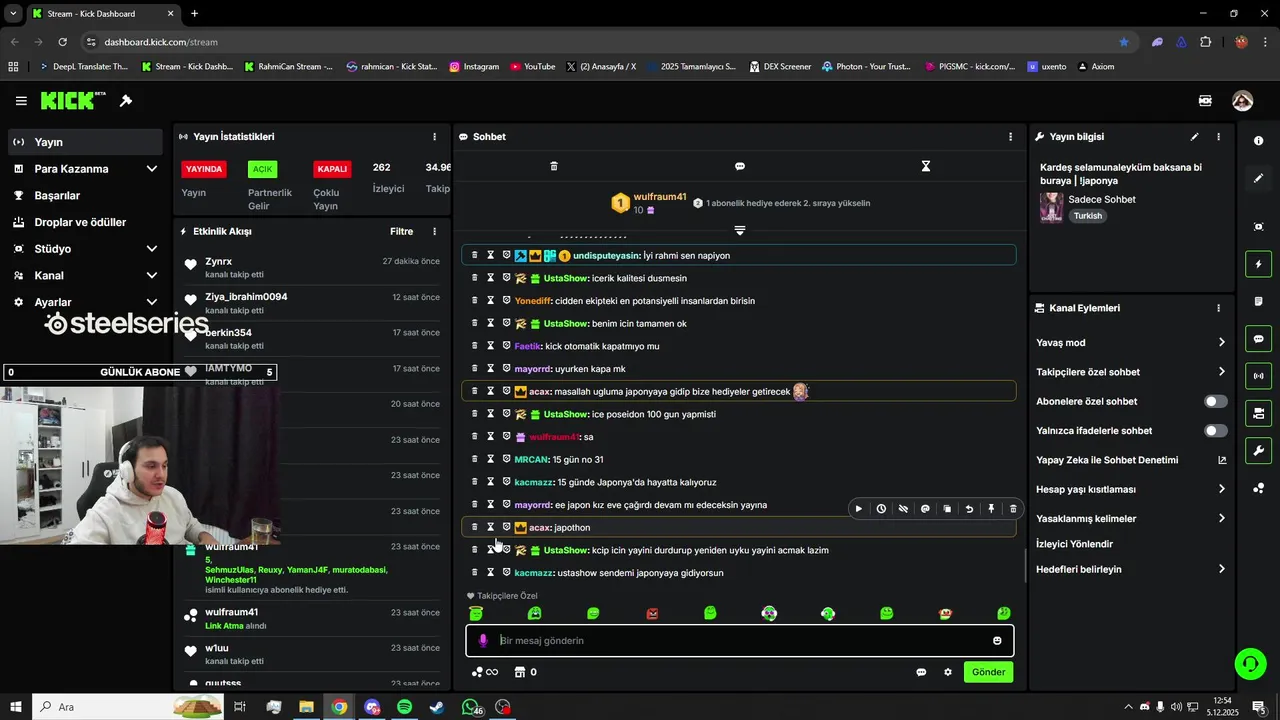Open the hamburger menu beside Kick logo

[21, 101]
